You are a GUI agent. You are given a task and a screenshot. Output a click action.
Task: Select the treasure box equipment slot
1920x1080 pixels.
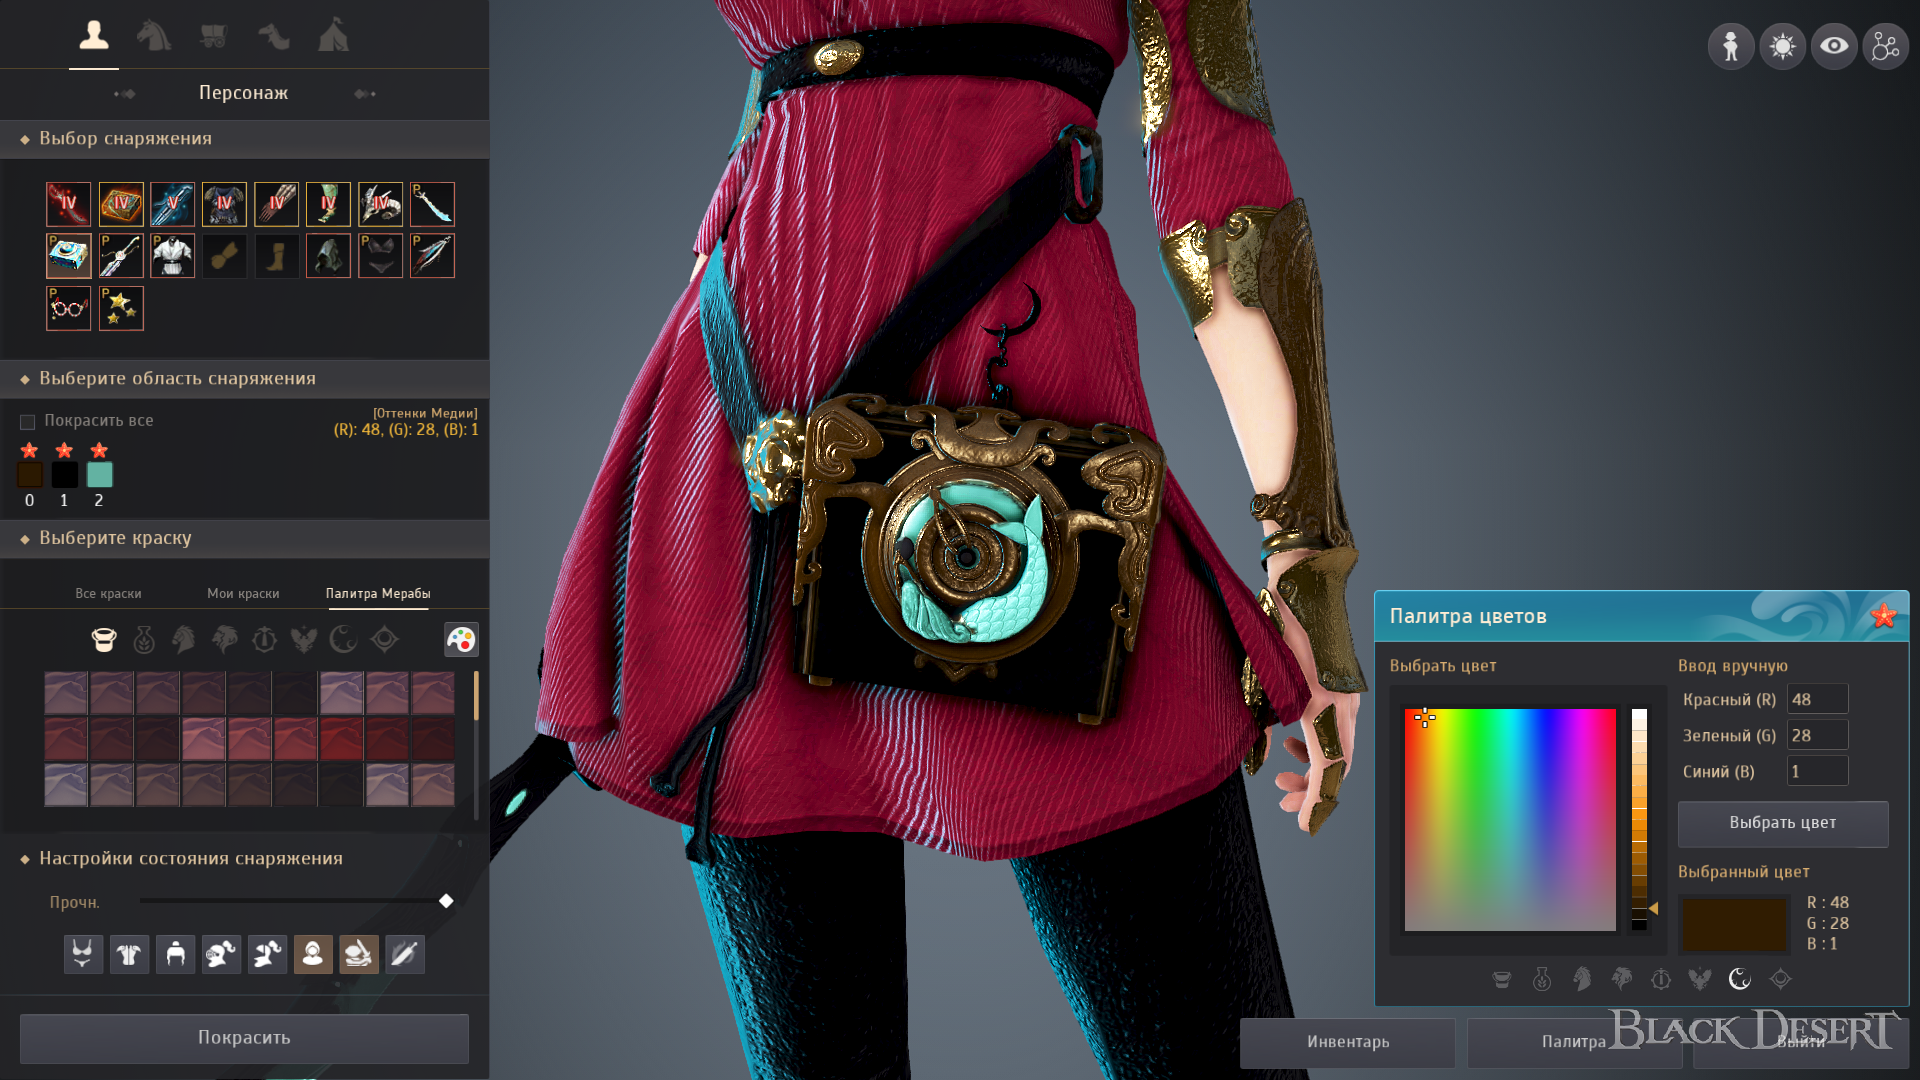[69, 256]
